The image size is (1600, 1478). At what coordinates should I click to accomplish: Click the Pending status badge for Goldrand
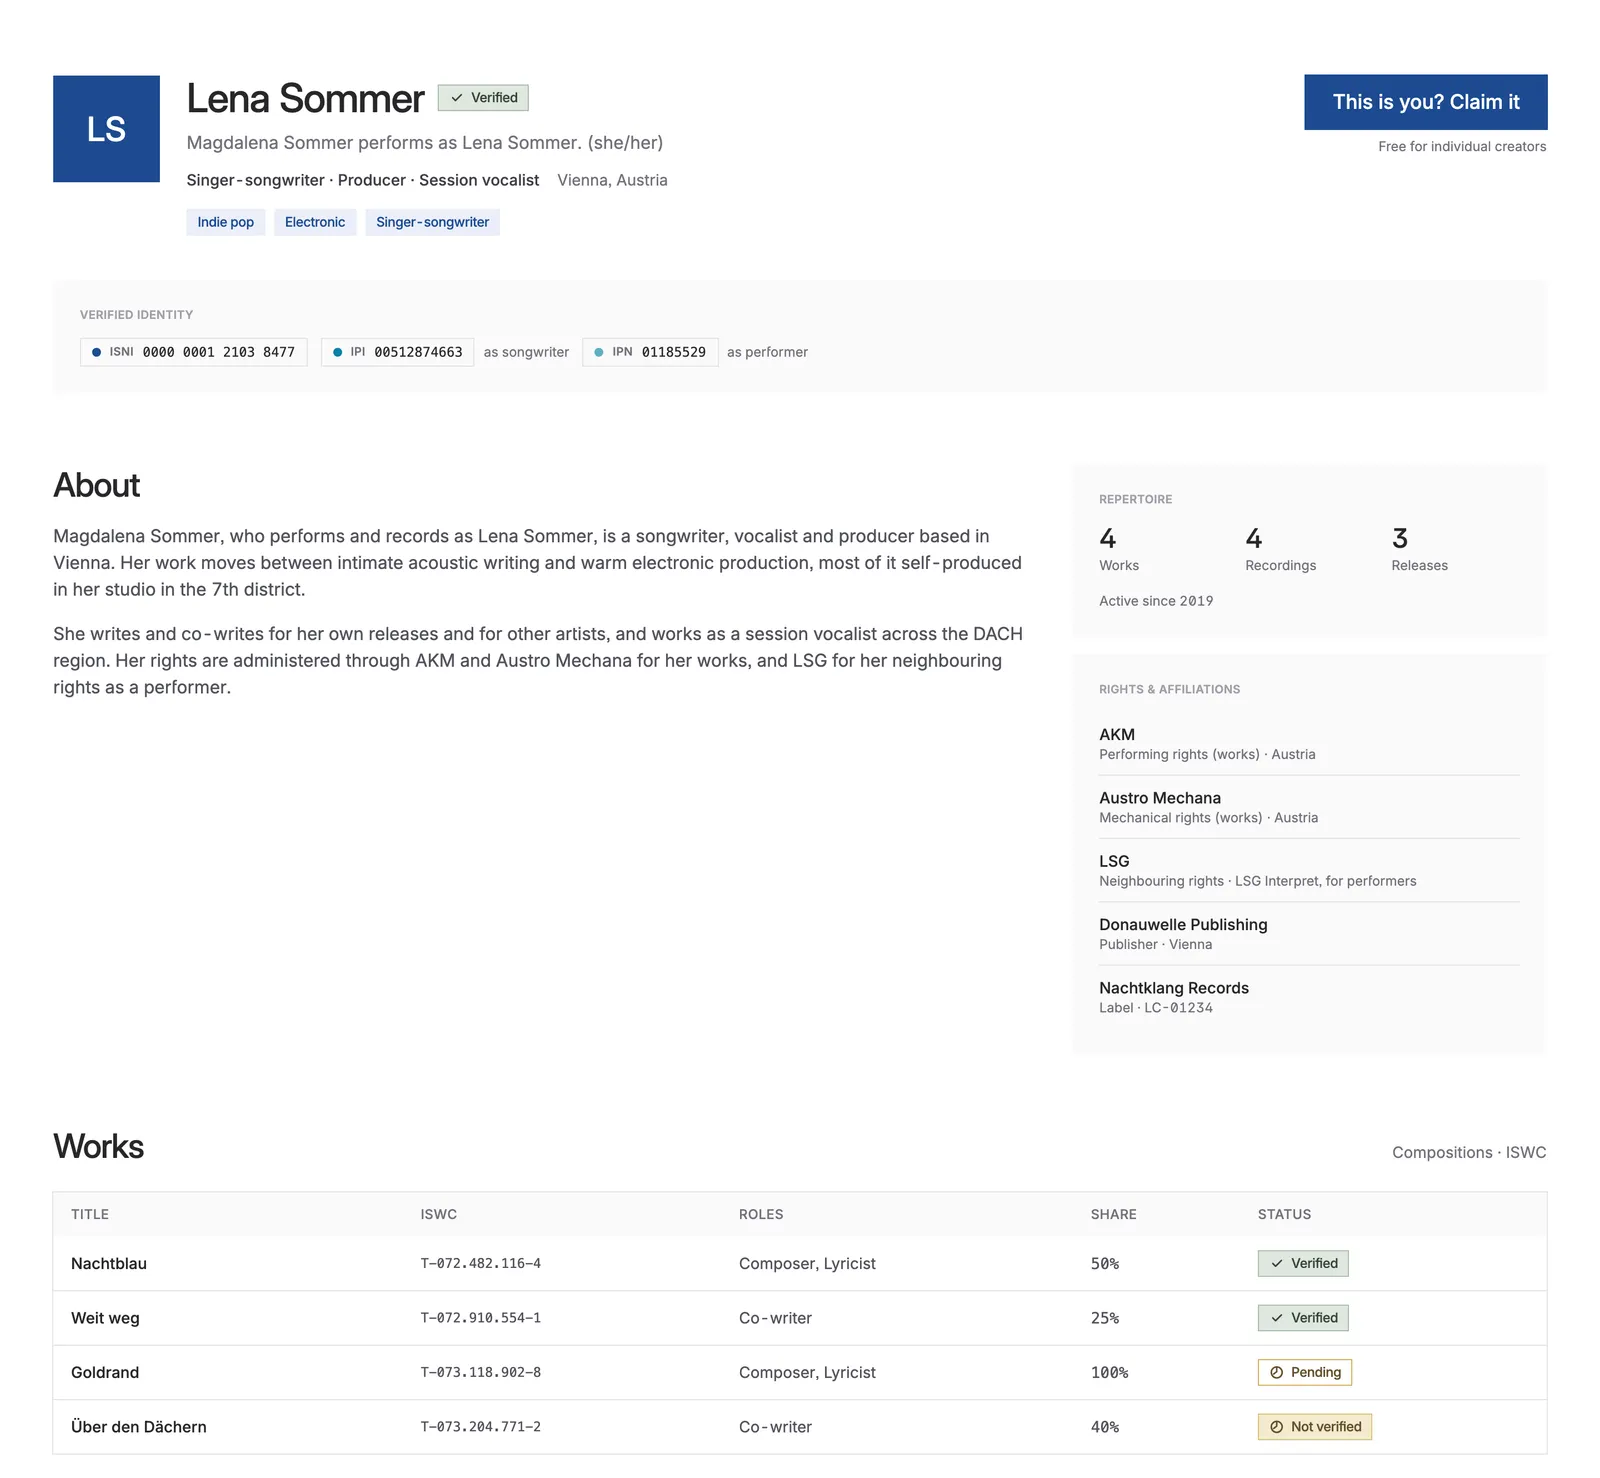pyautogui.click(x=1305, y=1372)
